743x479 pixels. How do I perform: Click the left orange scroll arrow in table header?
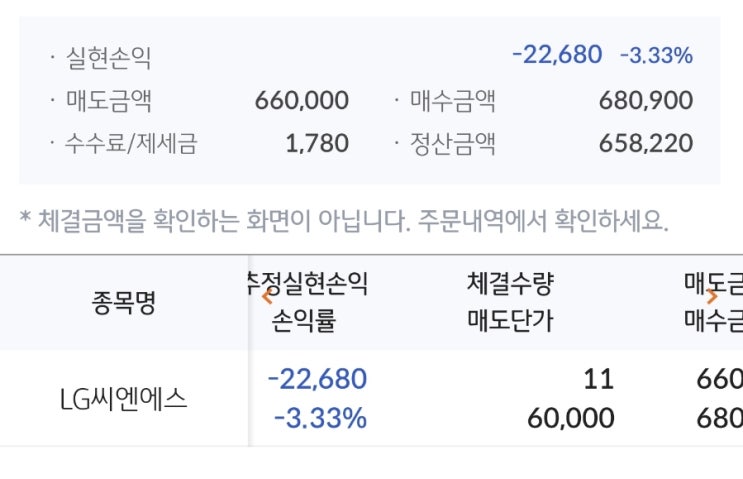(266, 295)
